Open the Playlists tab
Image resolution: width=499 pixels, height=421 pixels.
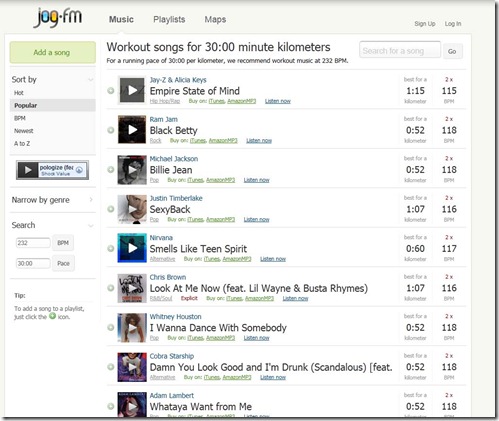coord(169,19)
